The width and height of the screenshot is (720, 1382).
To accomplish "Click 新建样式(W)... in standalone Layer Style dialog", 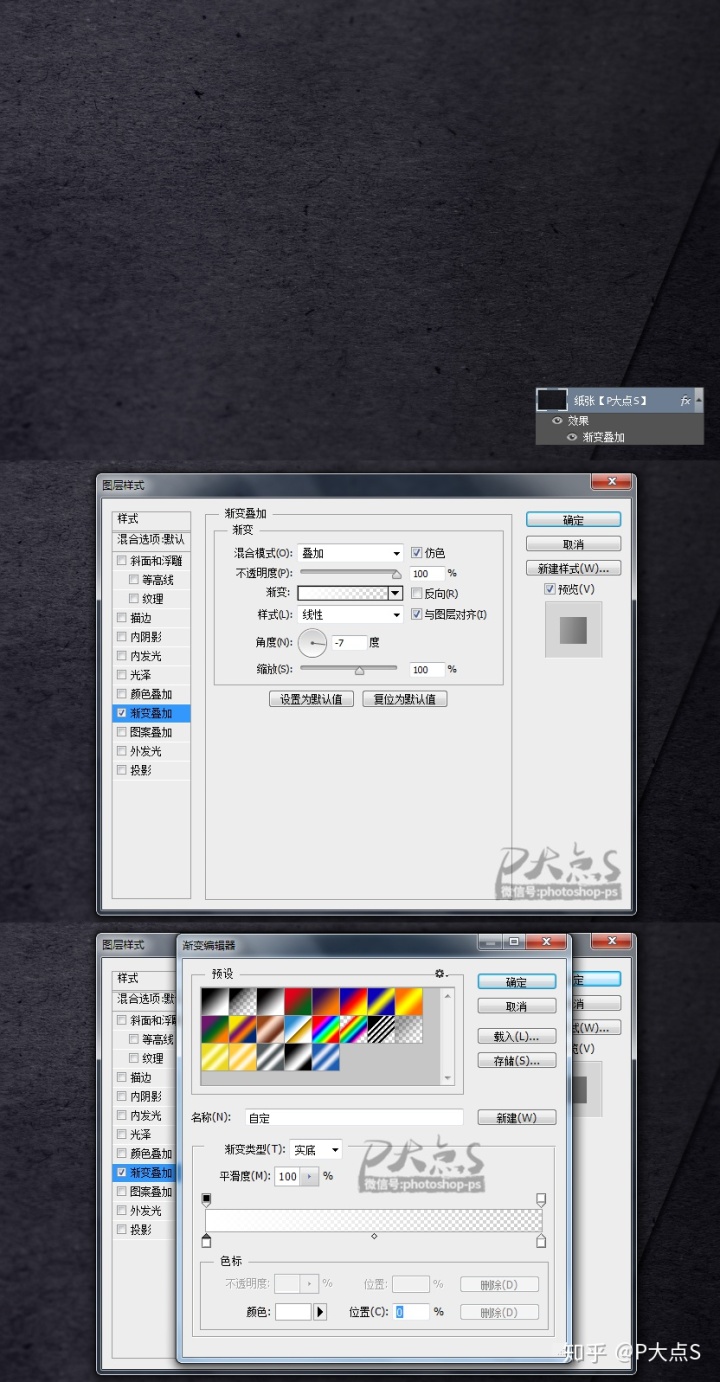I will click(573, 568).
